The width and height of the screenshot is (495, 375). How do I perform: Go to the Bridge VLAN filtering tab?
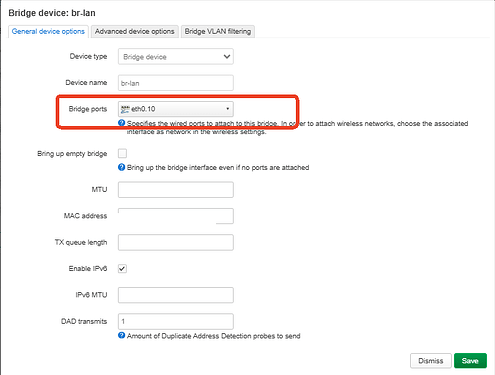(x=218, y=32)
